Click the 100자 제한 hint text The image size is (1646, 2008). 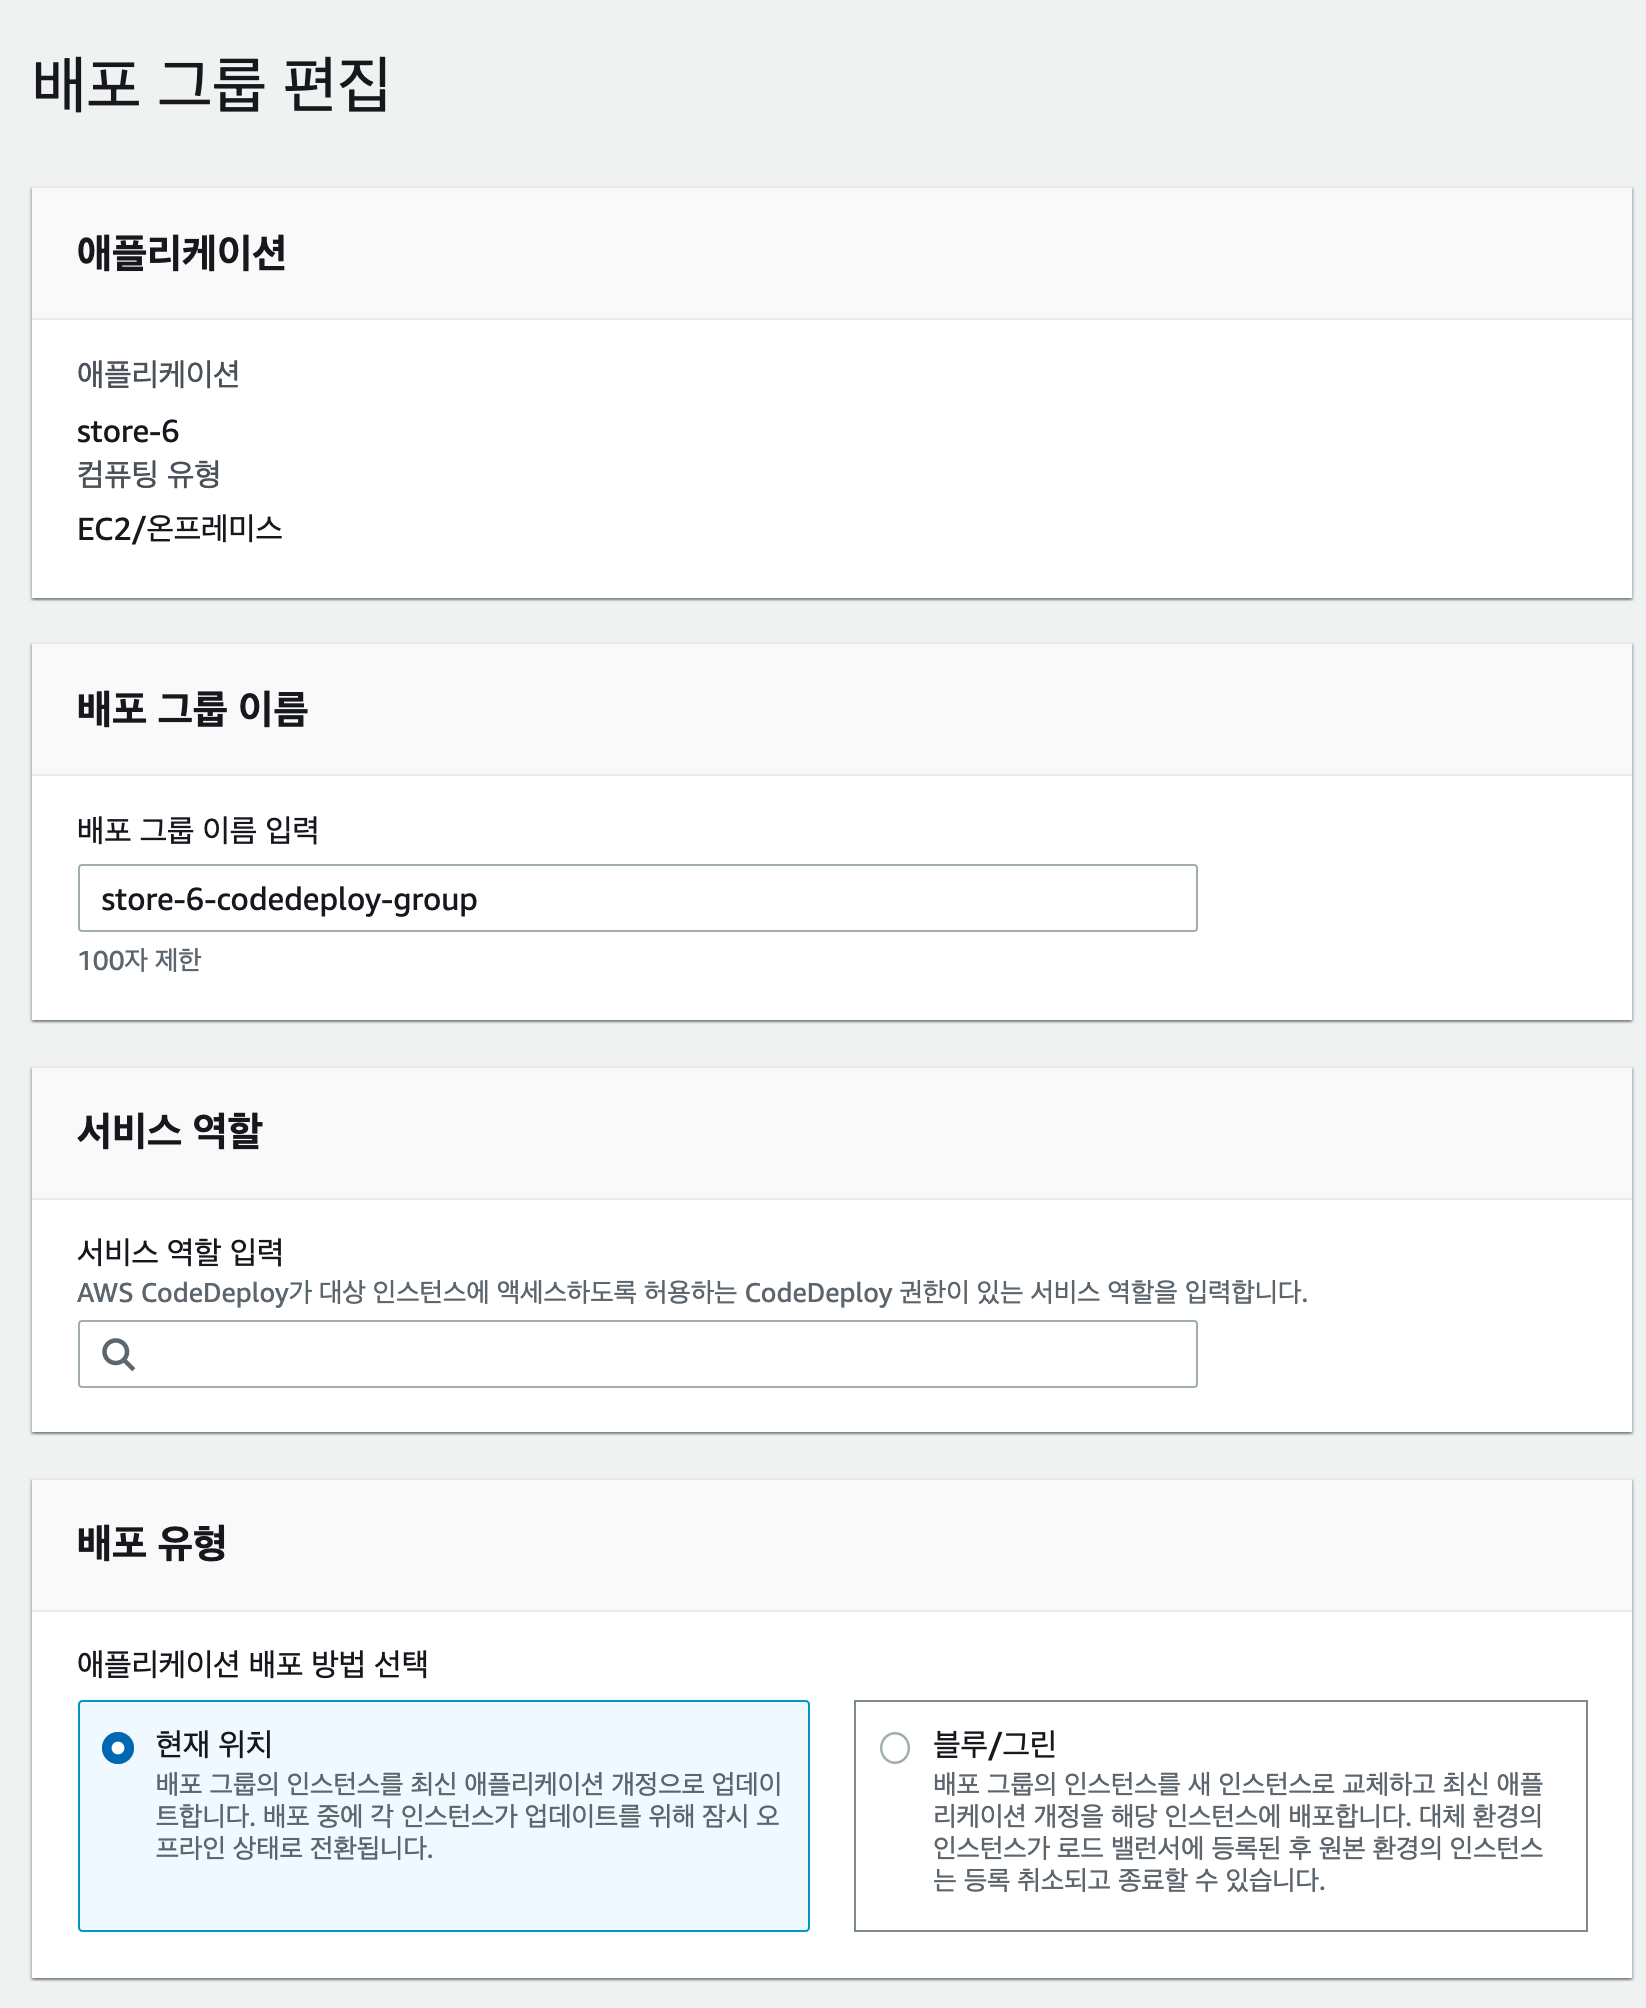[140, 960]
